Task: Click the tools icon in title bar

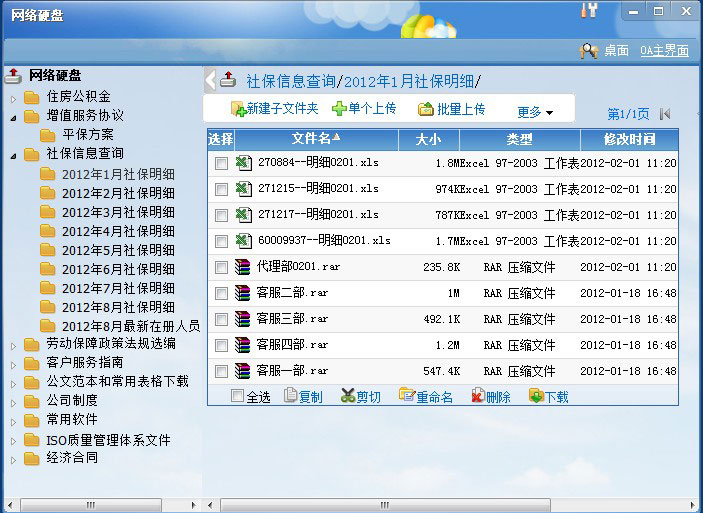Action: (x=589, y=11)
